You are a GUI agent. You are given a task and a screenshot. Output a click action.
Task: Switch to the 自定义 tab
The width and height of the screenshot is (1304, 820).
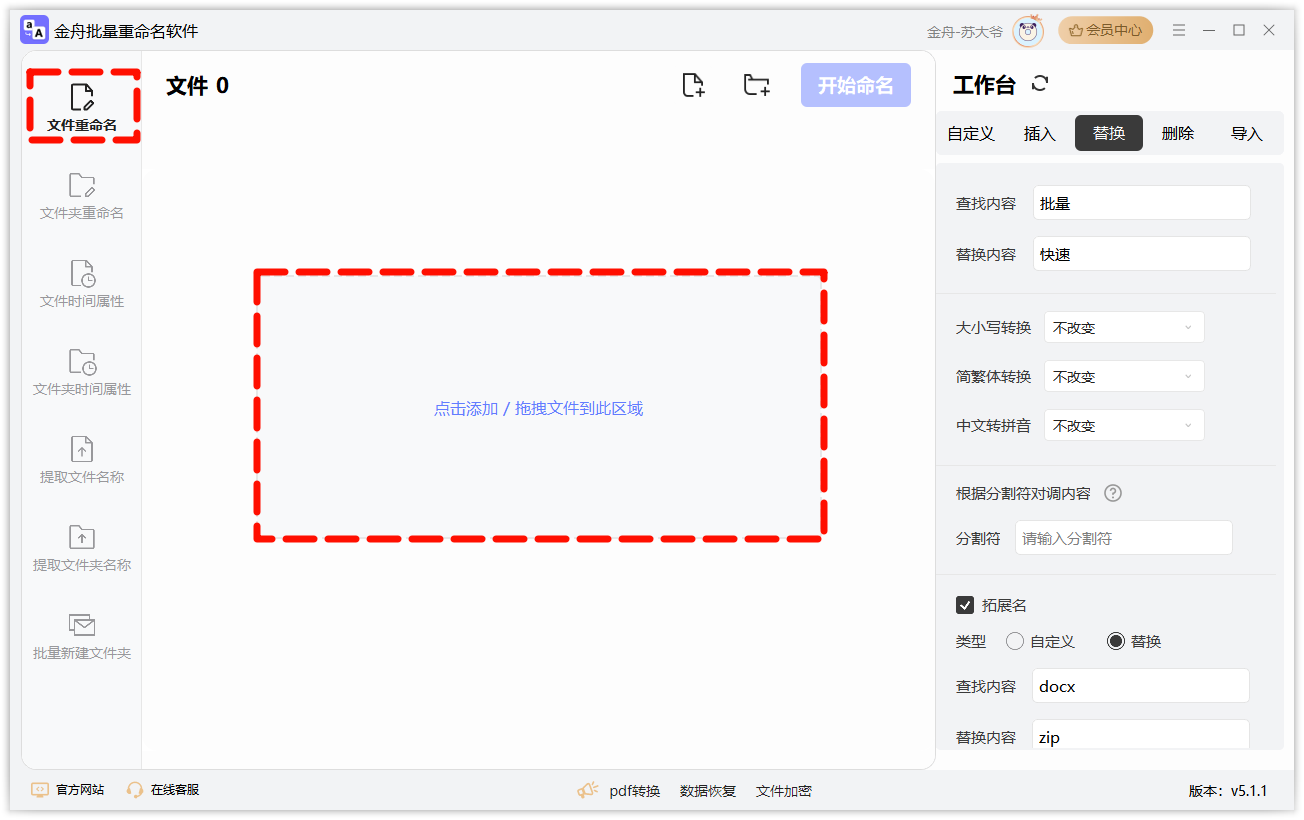coord(971,133)
